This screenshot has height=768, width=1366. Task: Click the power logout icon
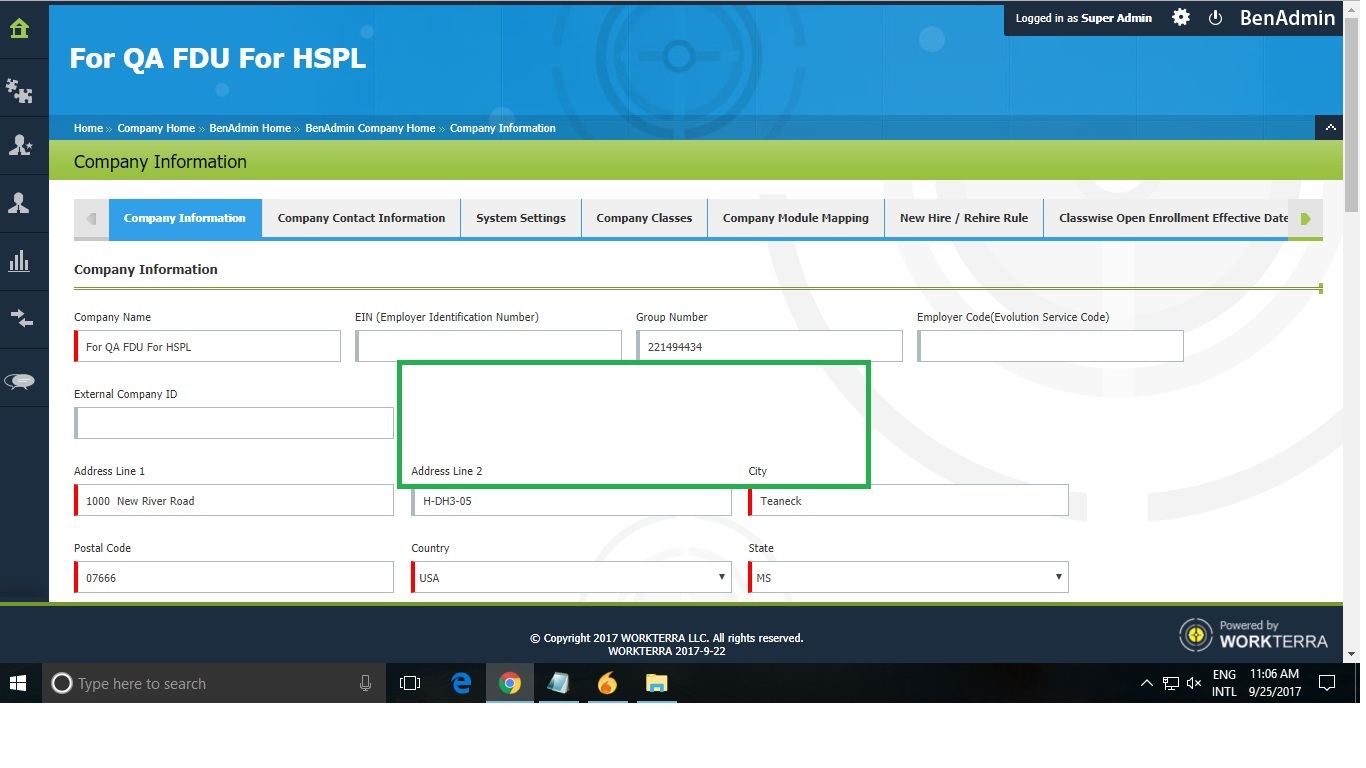[1215, 18]
